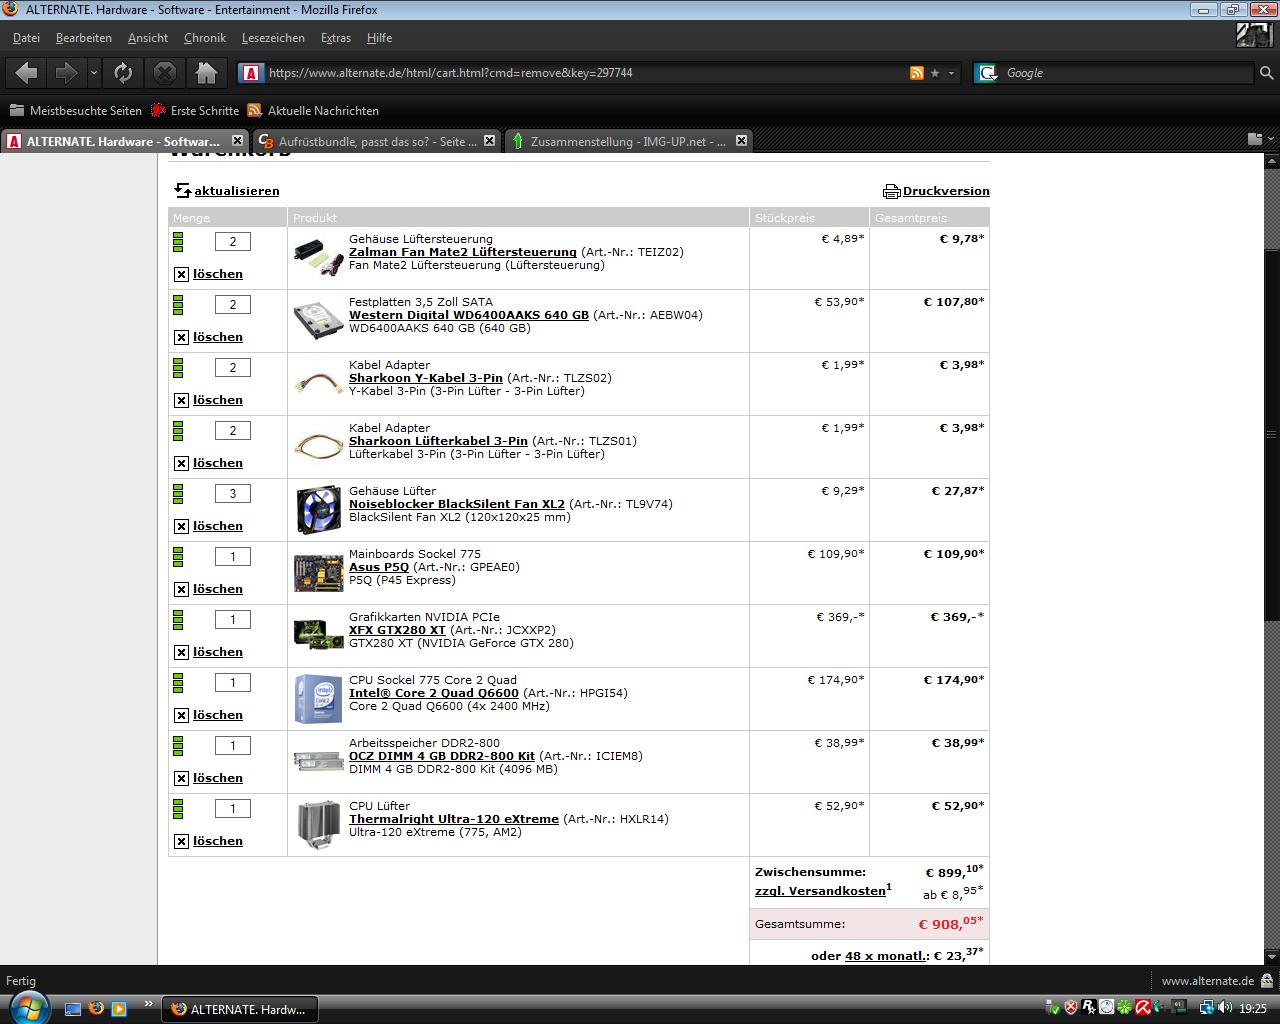
Task: Open the Druckversion print link
Action: click(x=946, y=191)
